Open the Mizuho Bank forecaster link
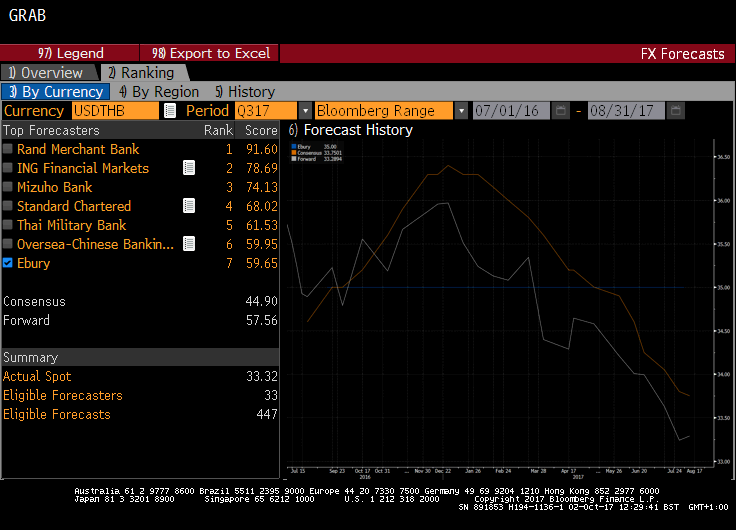736x530 pixels. coord(54,187)
